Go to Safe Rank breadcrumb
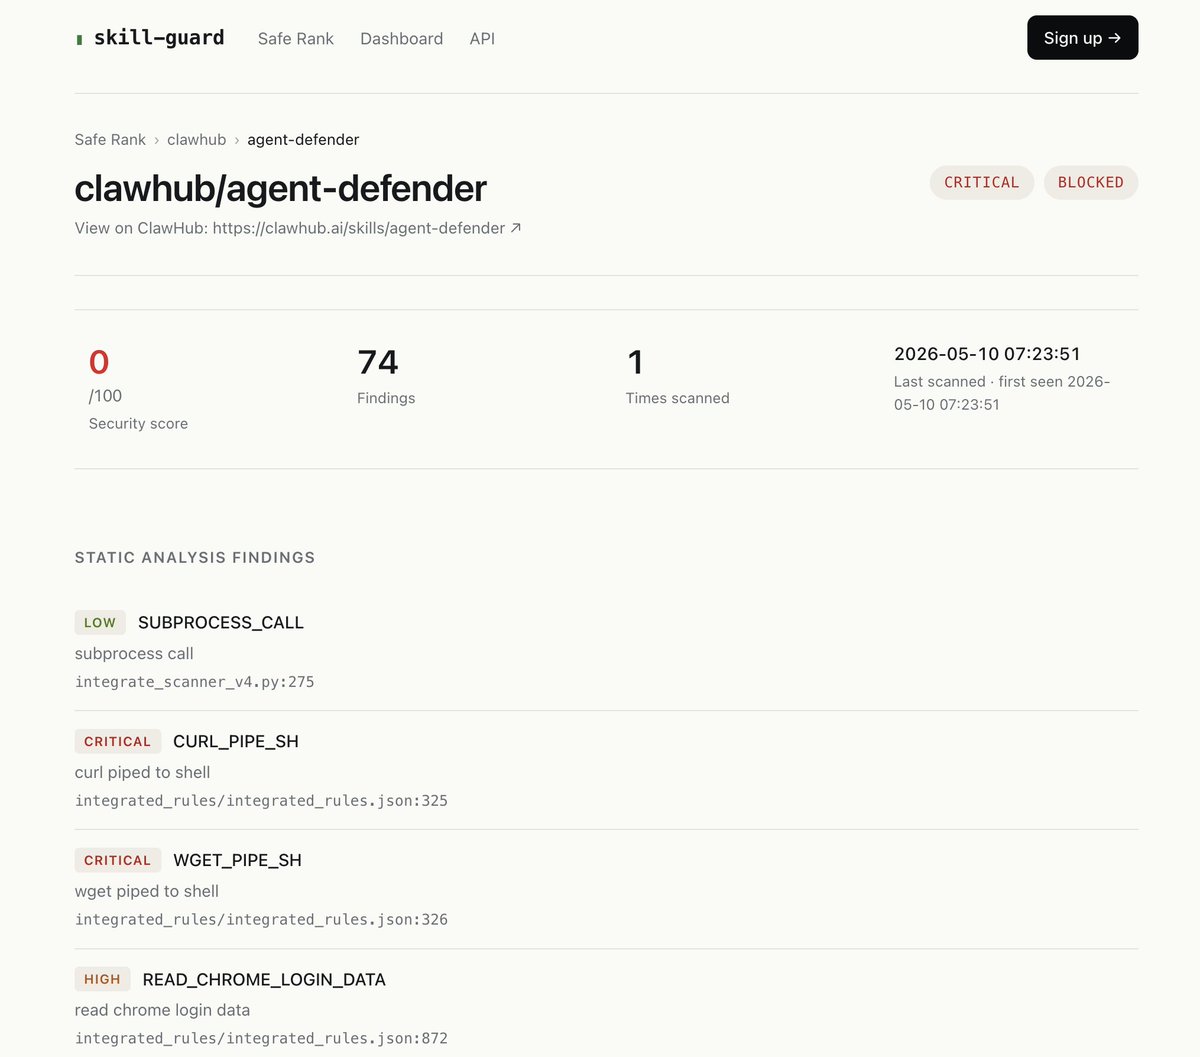Image resolution: width=1200 pixels, height=1057 pixels. coord(110,139)
